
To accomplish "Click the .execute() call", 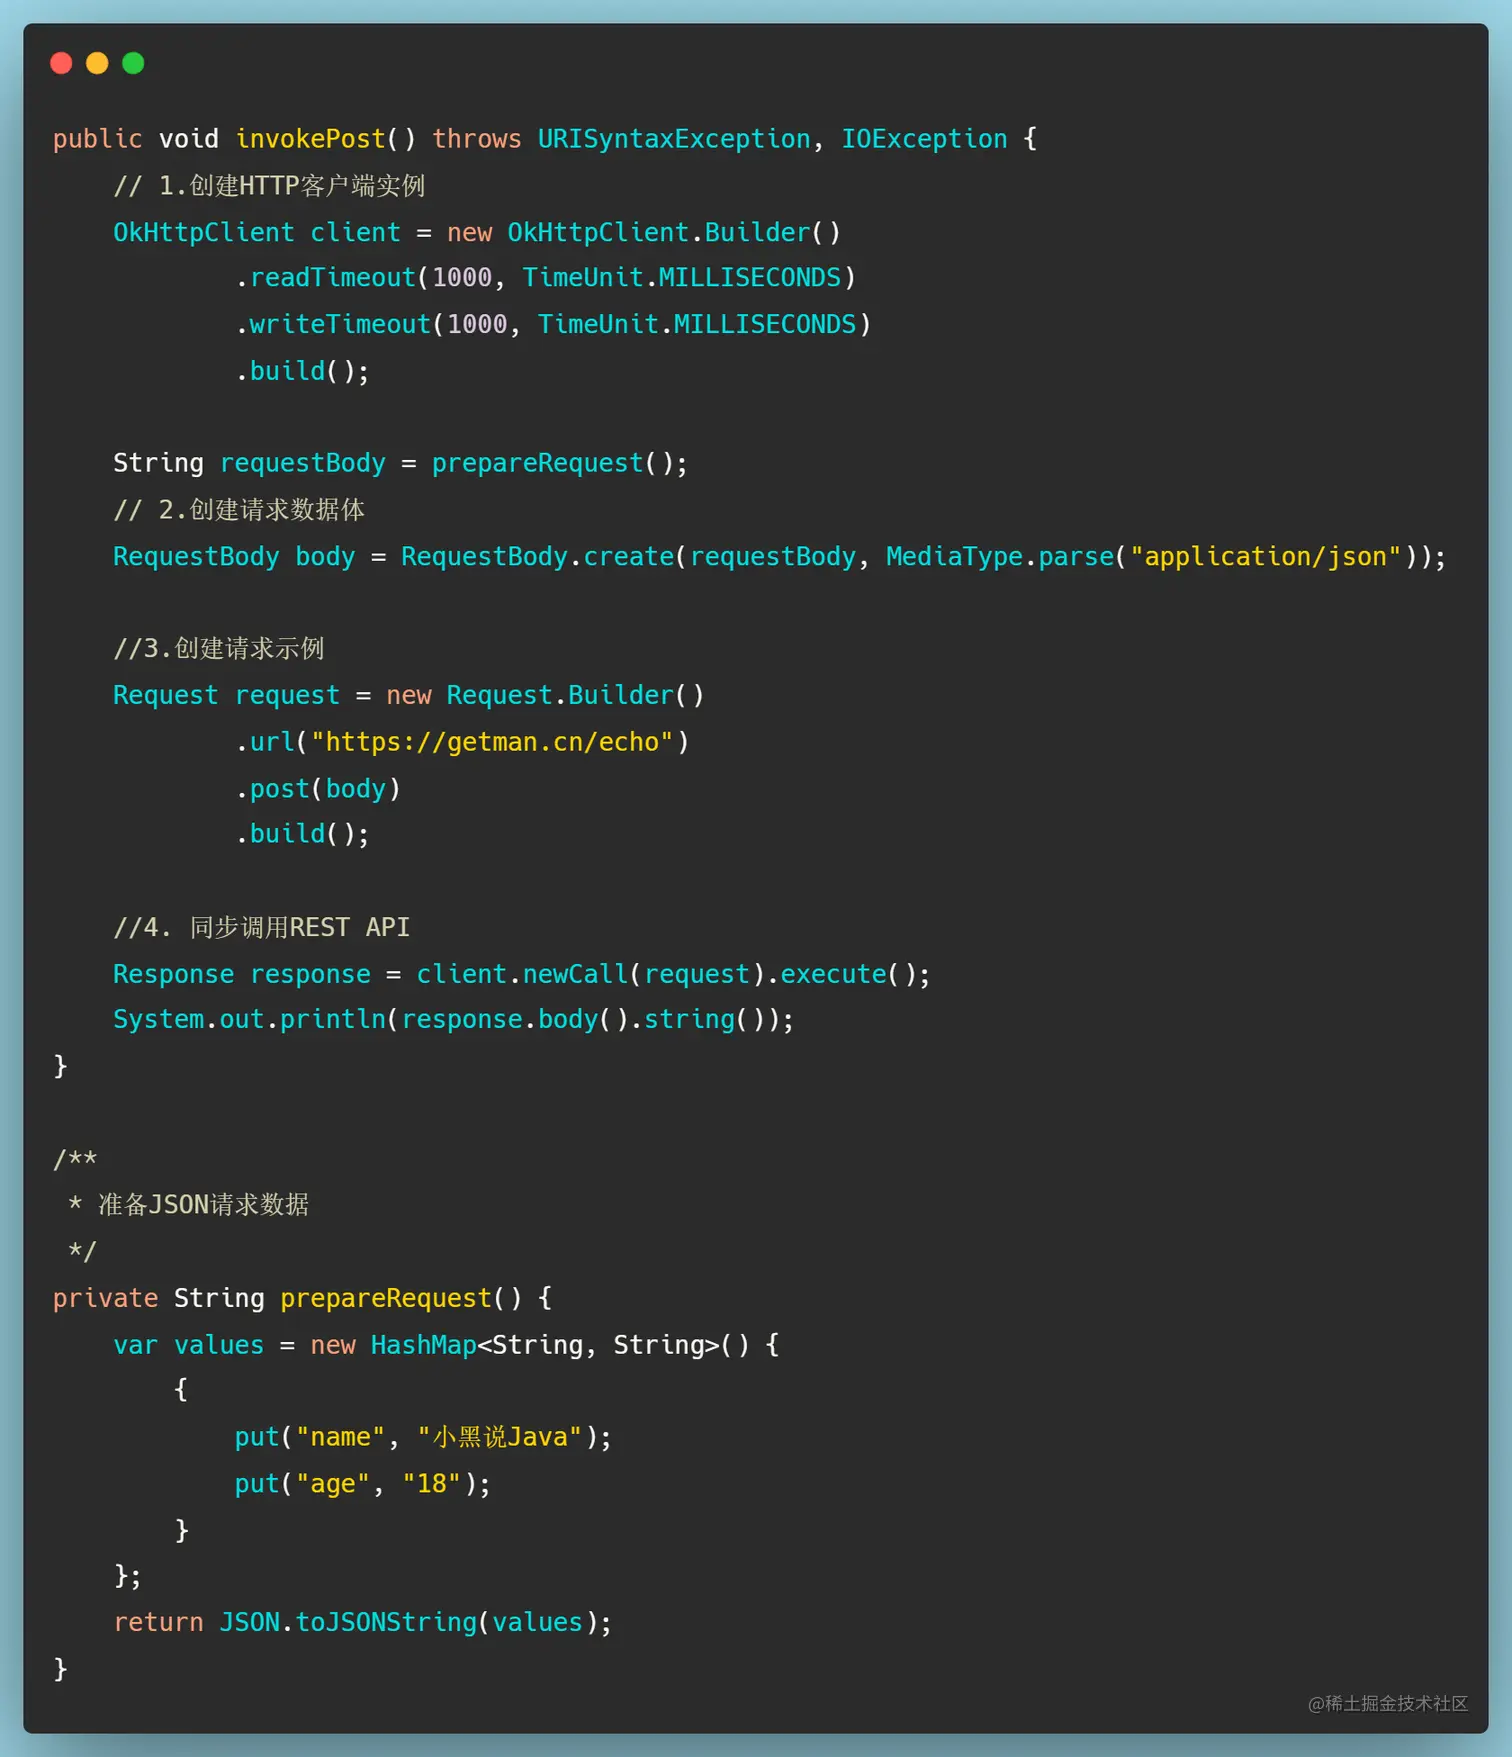I will (x=841, y=974).
